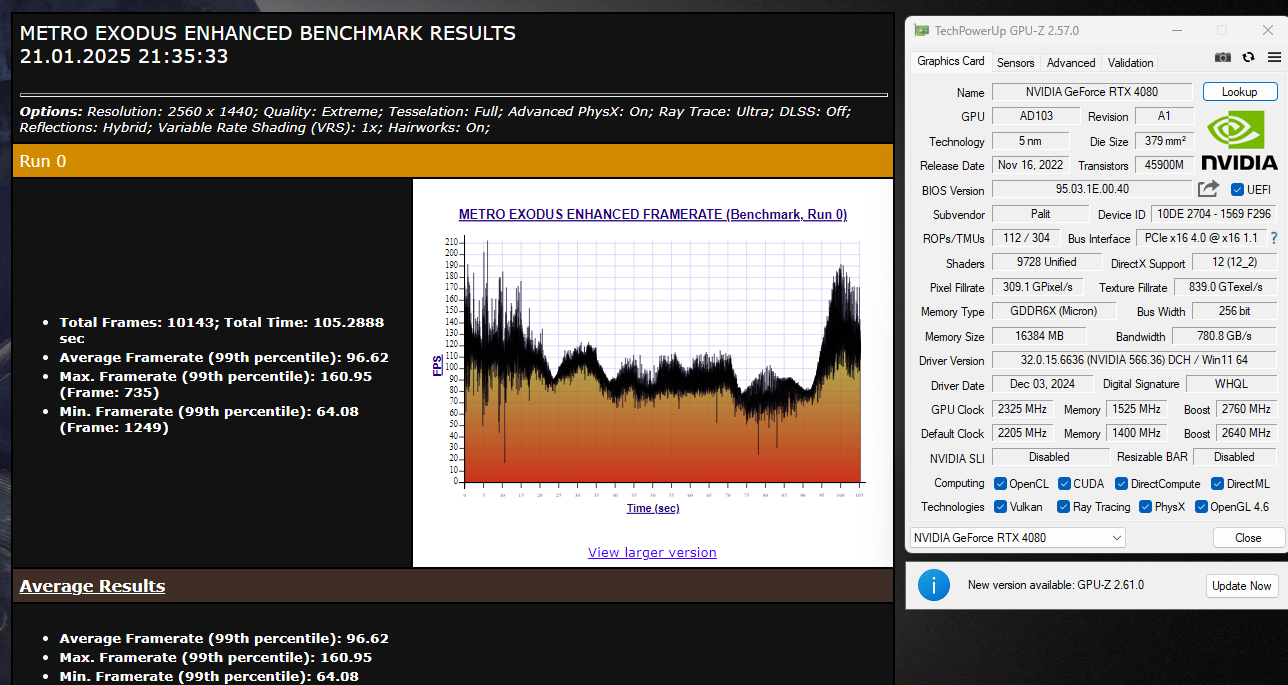1288x685 pixels.
Task: Click the Average Results heading
Action: (x=92, y=586)
